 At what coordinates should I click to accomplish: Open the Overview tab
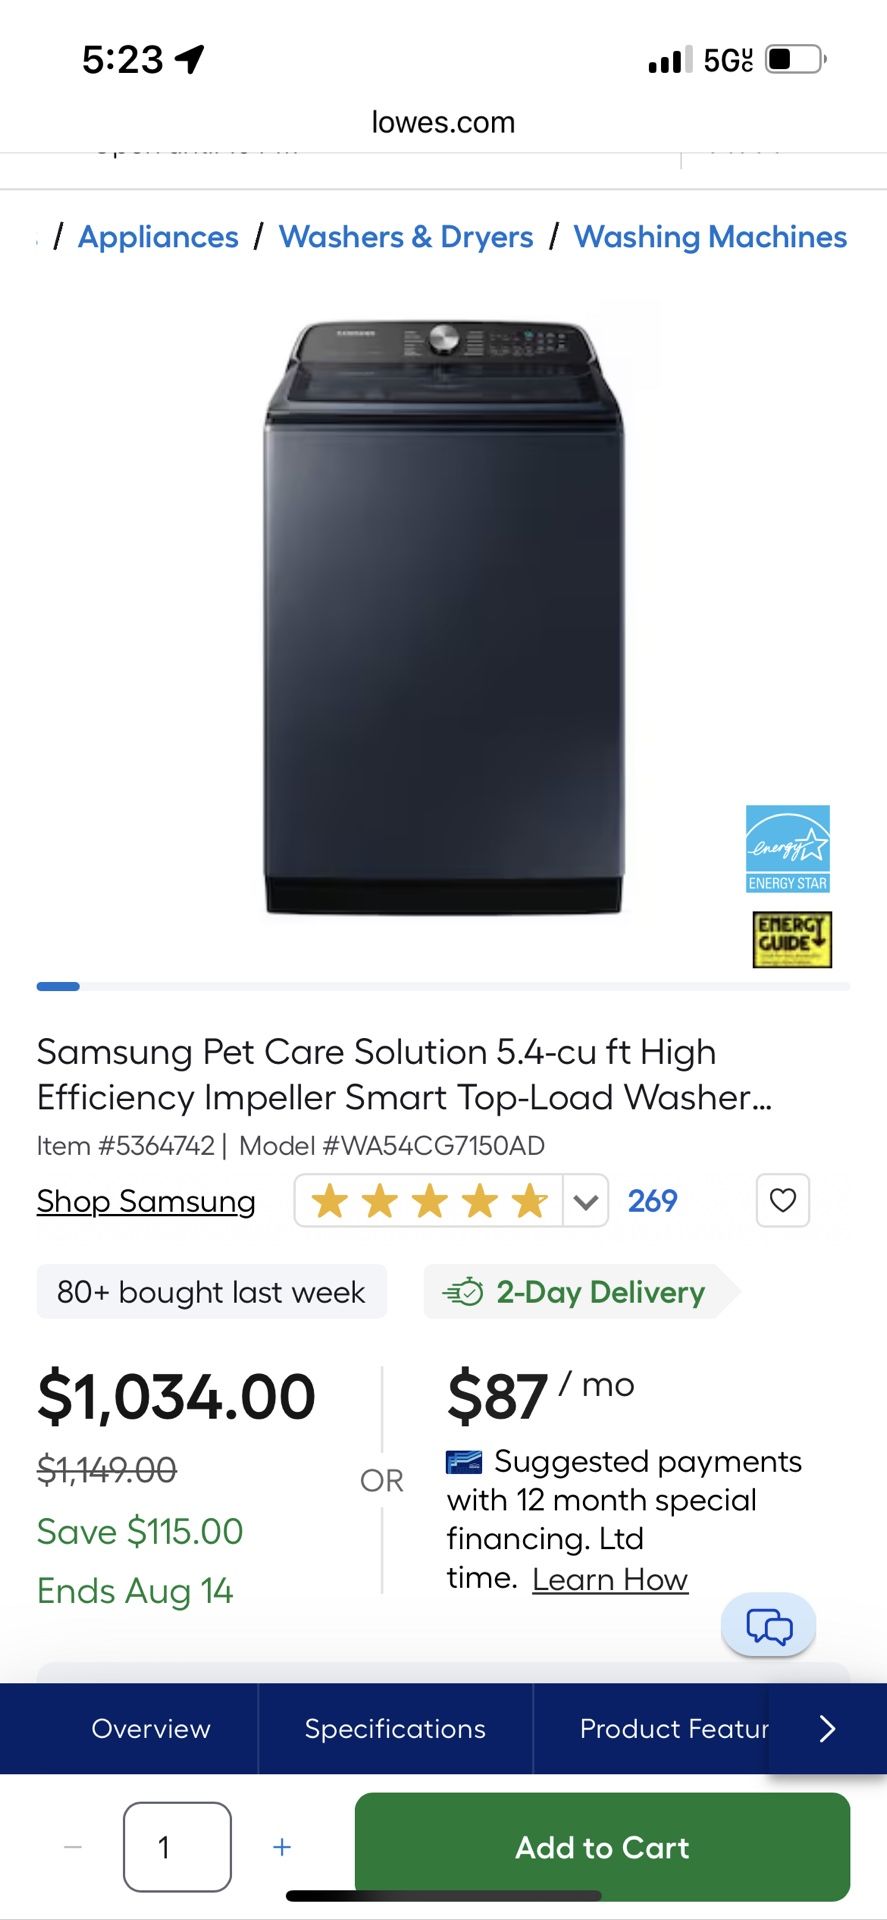click(150, 1729)
